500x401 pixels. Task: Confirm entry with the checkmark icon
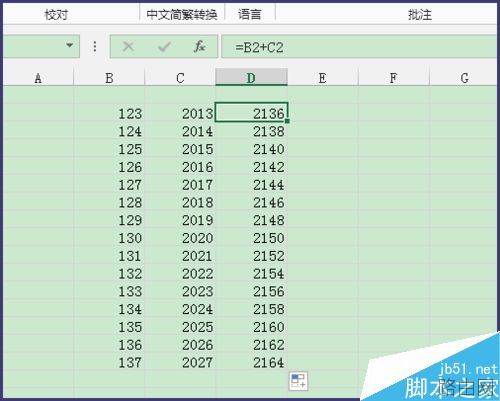[x=165, y=47]
